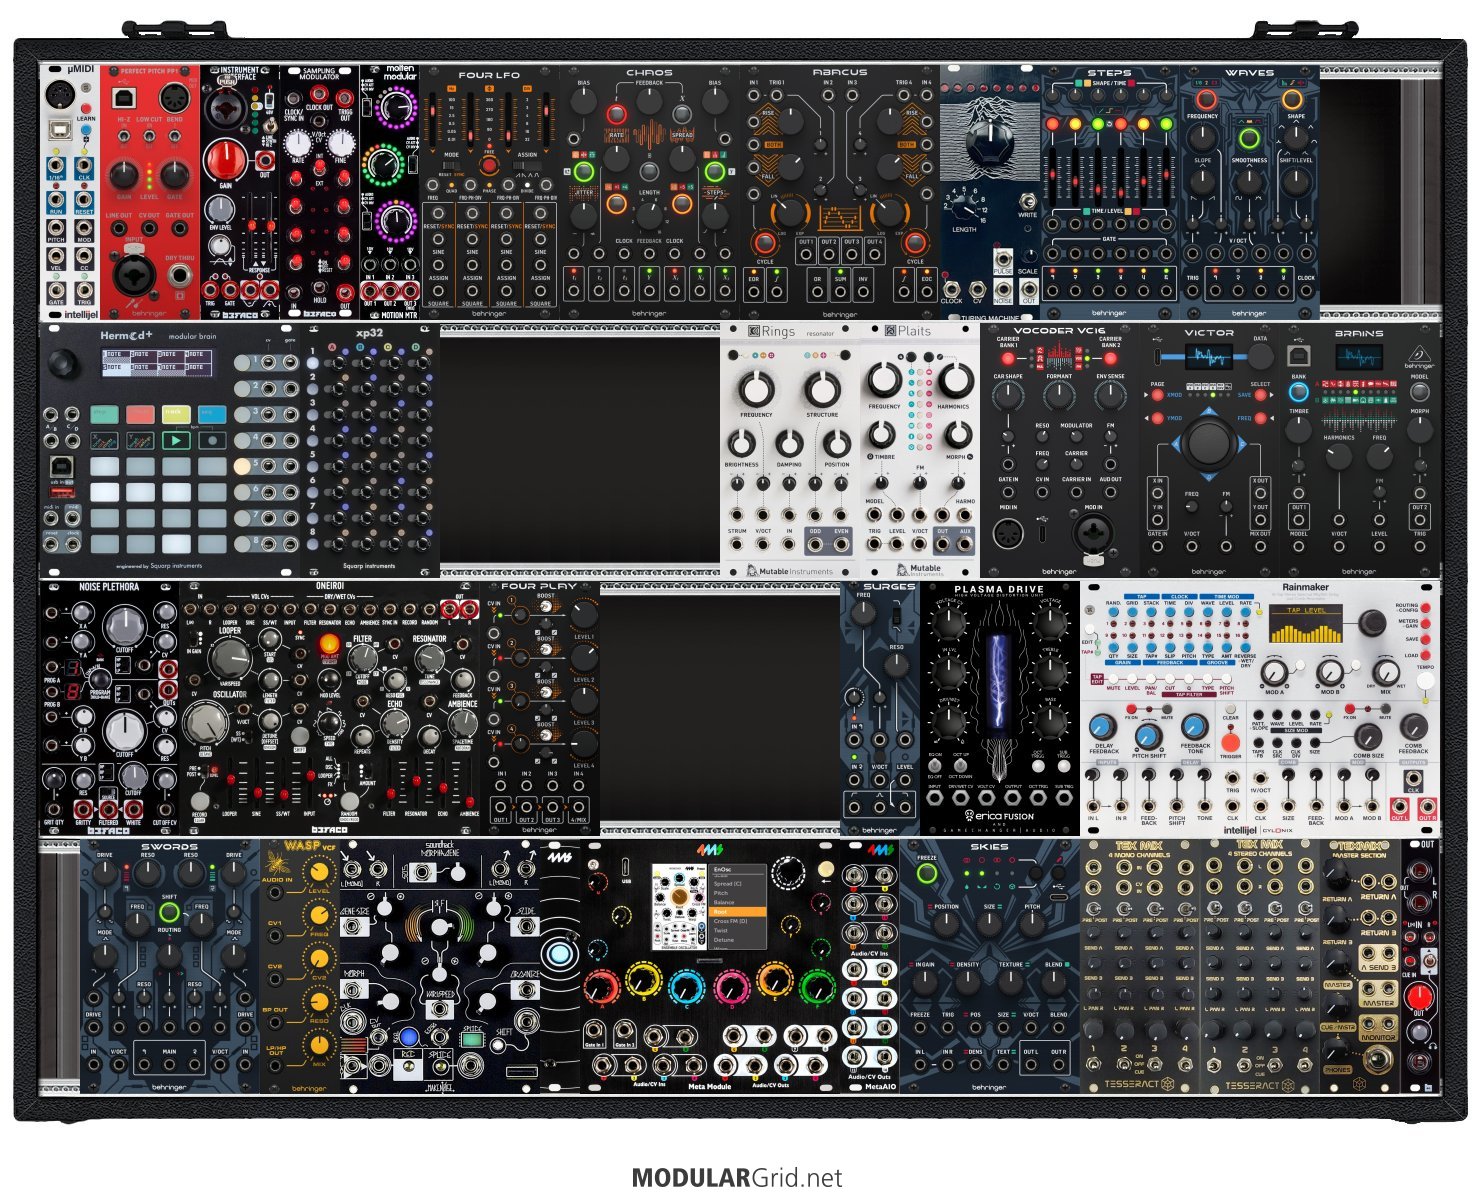The height and width of the screenshot is (1199, 1475).
Task: Click the USB port on Meta Module
Action: point(625,867)
